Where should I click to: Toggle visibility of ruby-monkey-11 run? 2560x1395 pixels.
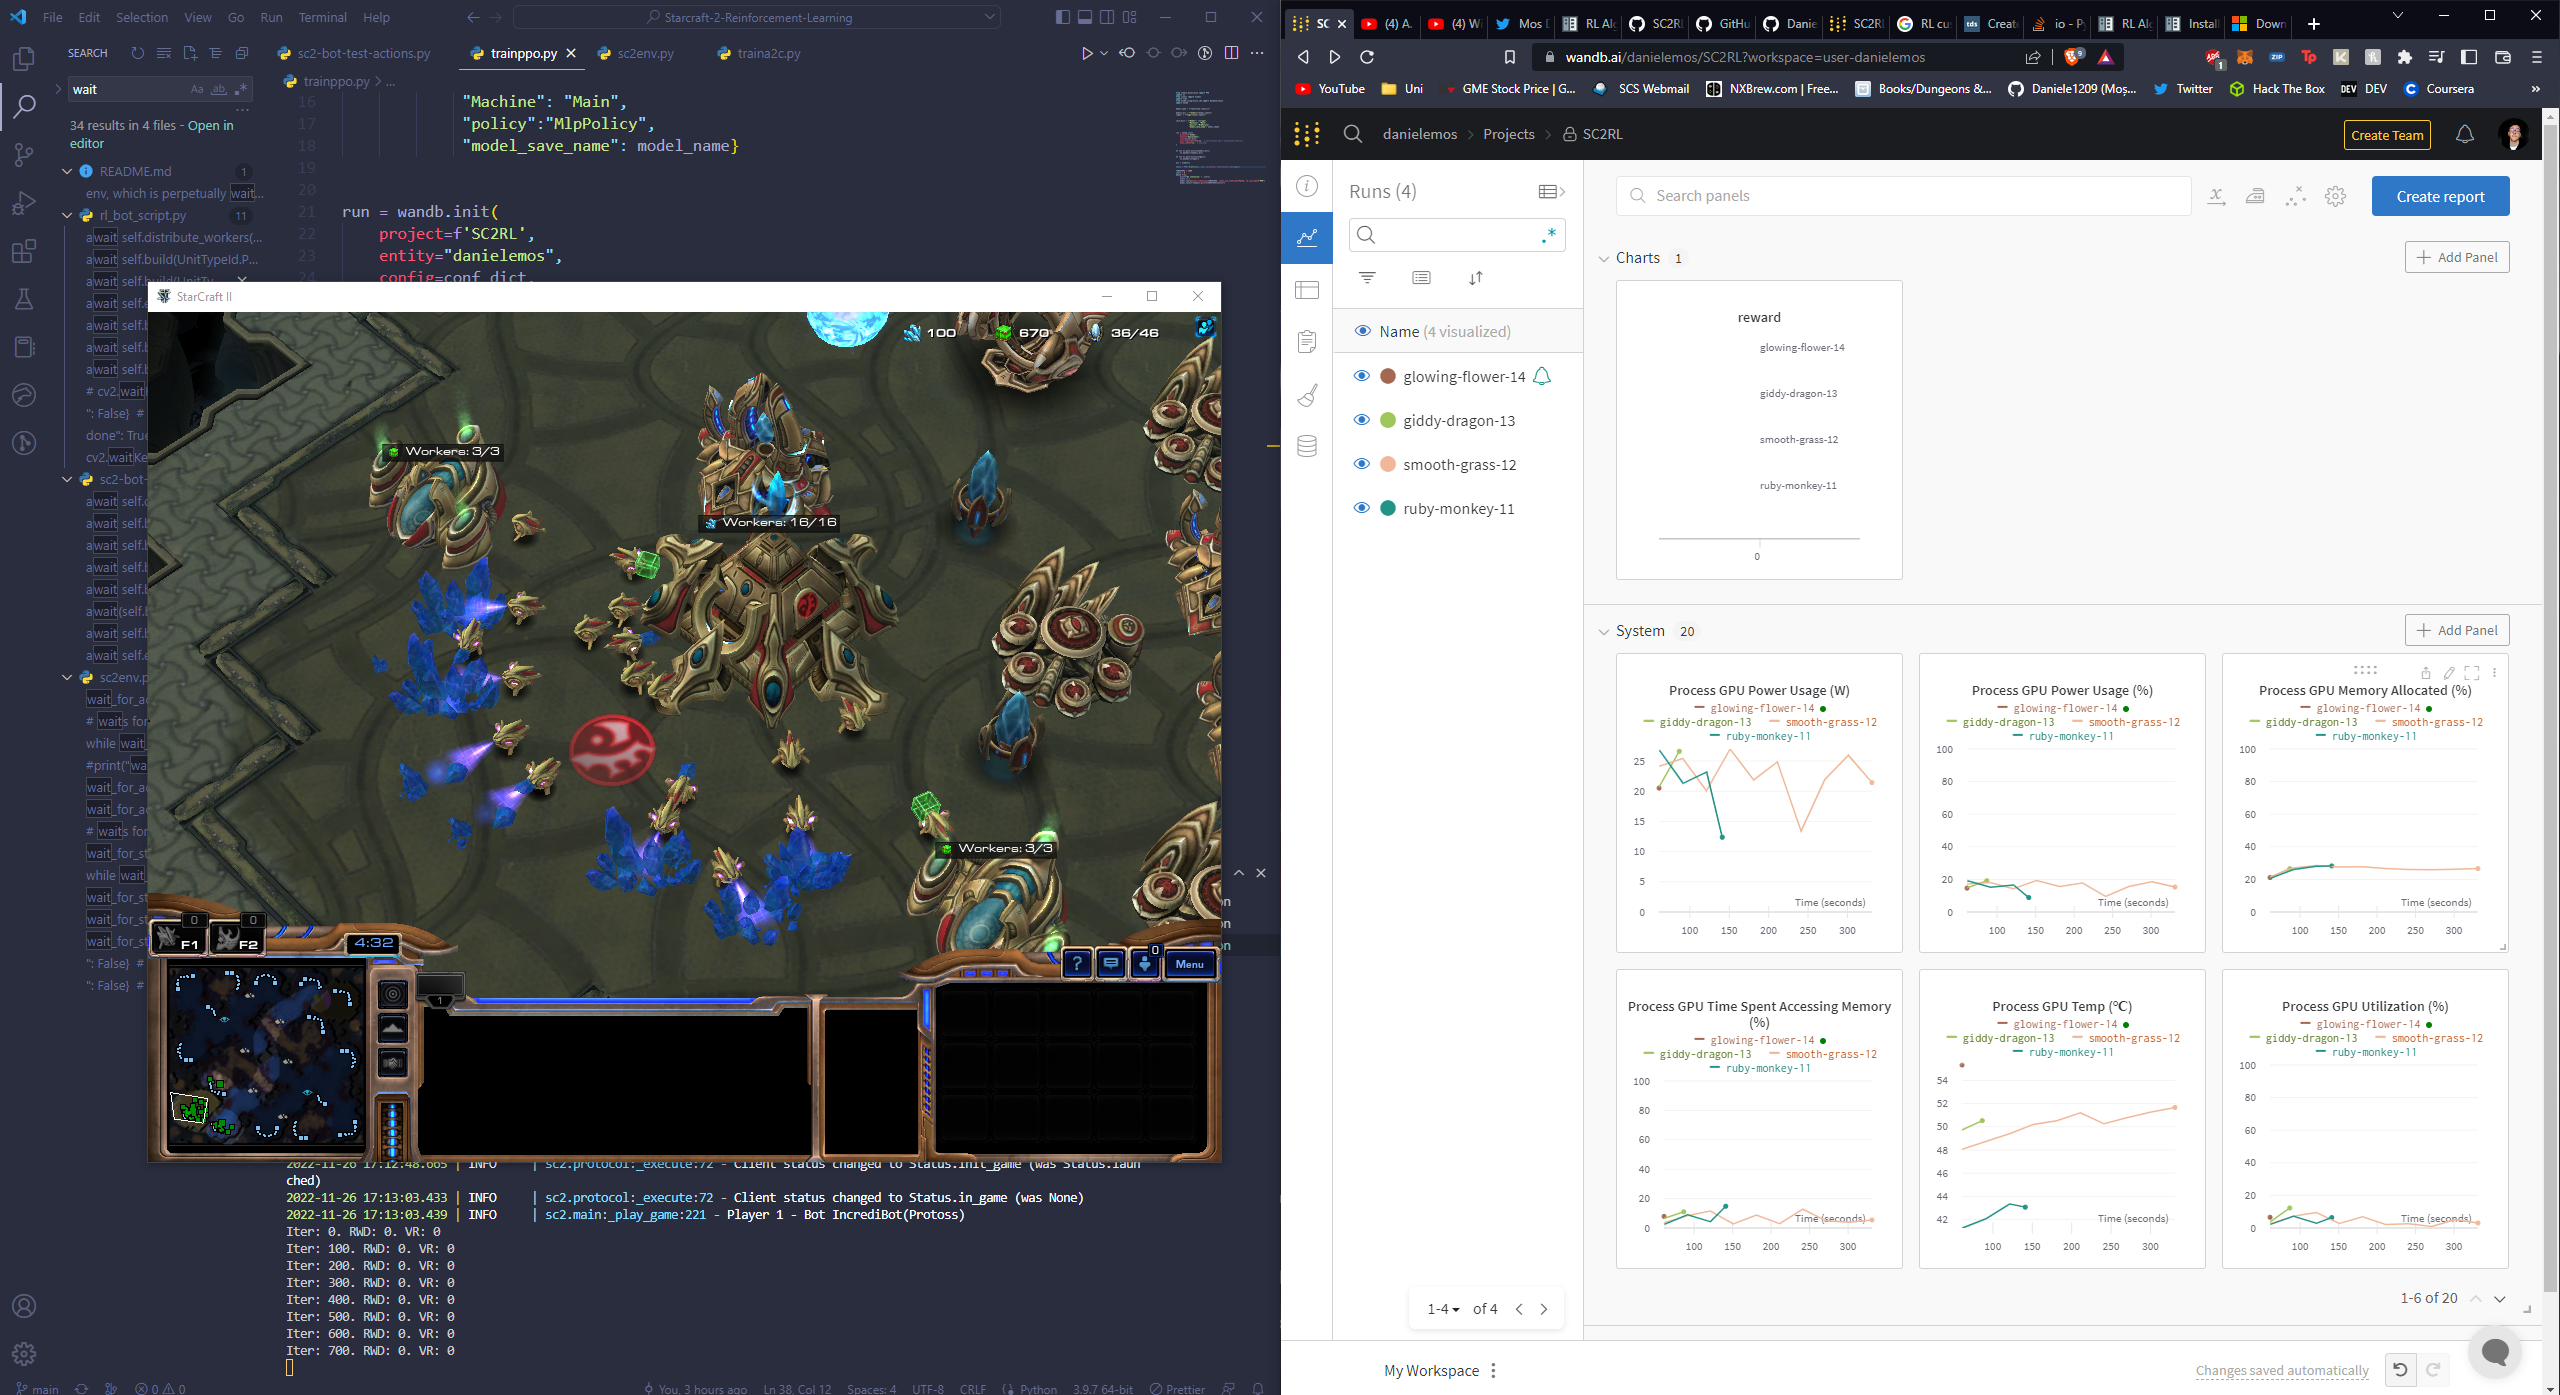click(x=1361, y=508)
